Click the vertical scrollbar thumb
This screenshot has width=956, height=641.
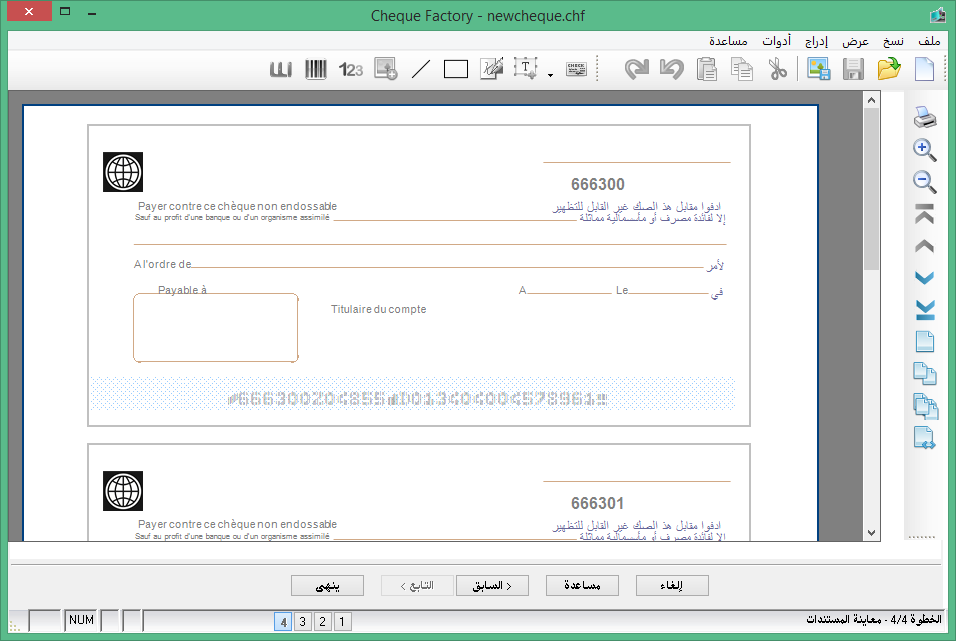871,189
